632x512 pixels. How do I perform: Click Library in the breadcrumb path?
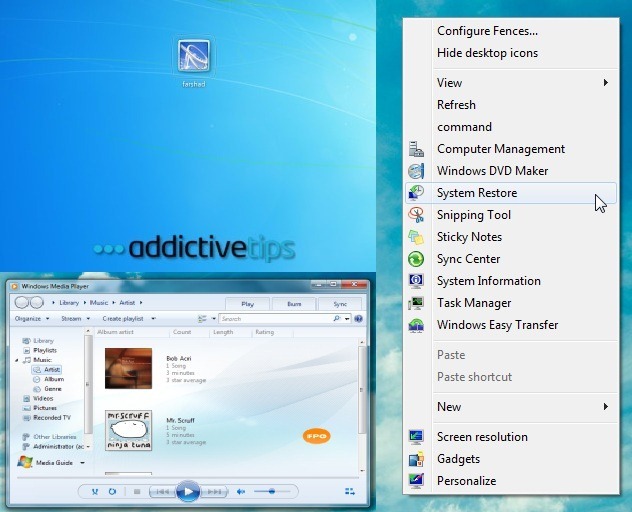pos(69,303)
